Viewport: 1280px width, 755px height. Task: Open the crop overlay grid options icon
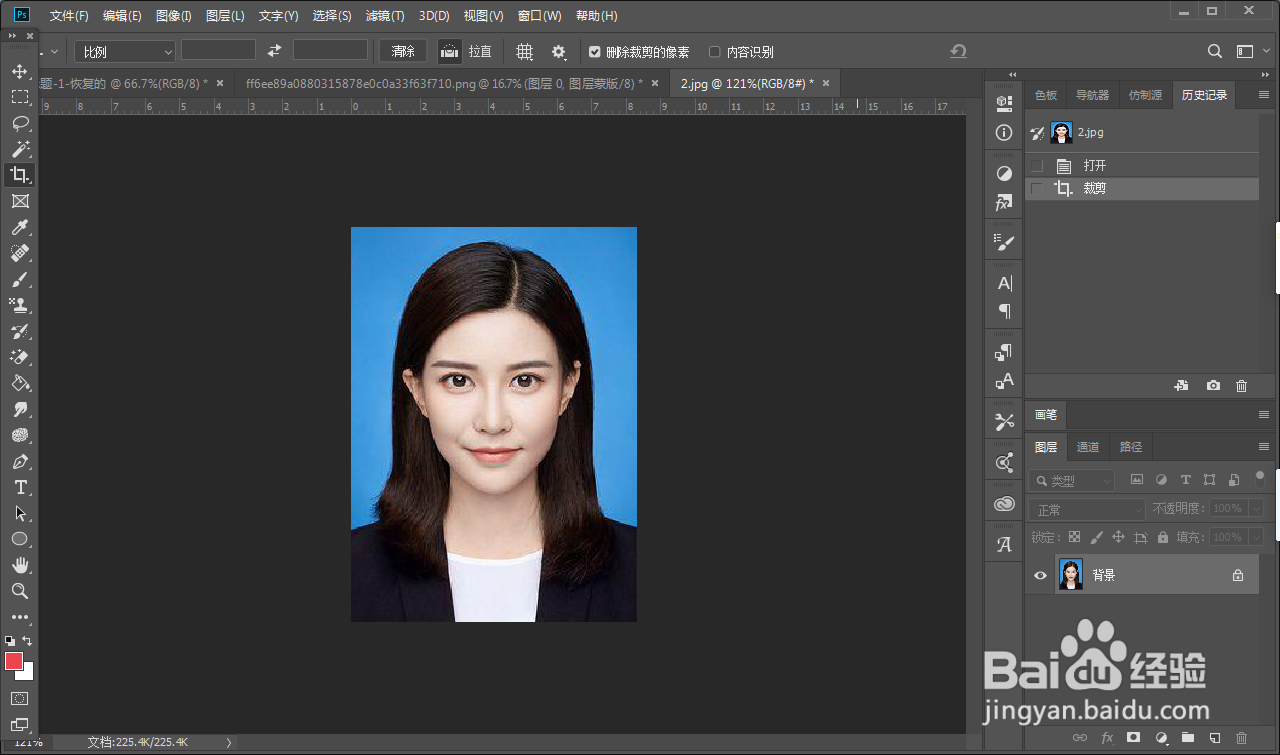click(524, 51)
